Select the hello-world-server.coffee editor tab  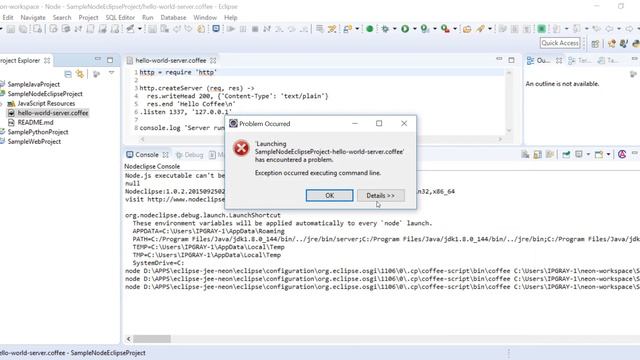[171, 60]
